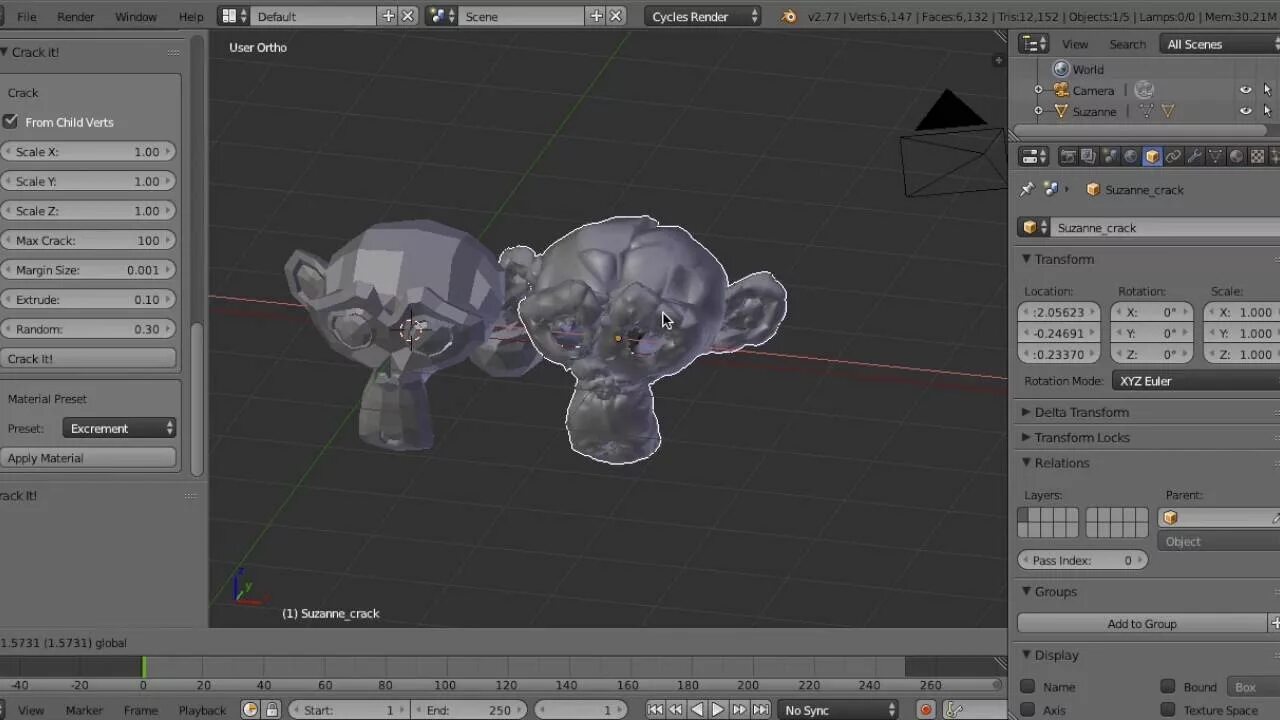
Task: Open the Material Preset dropdown
Action: tap(119, 428)
